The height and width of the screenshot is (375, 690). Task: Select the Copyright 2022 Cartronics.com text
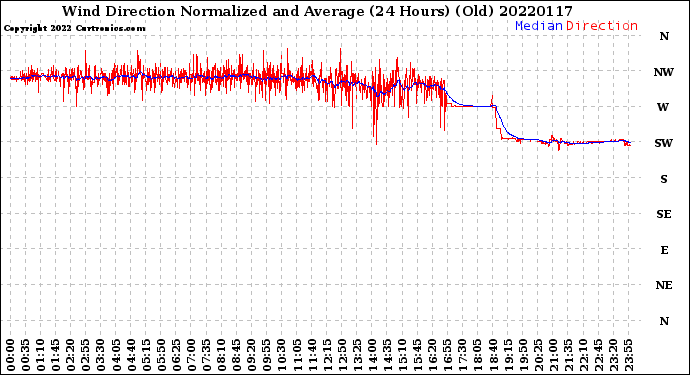pos(74,28)
